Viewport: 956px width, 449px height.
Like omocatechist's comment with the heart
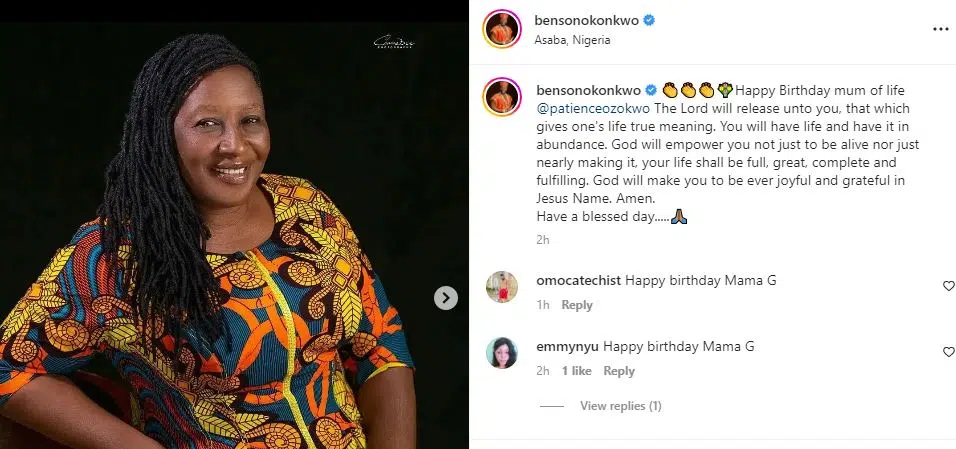click(948, 286)
